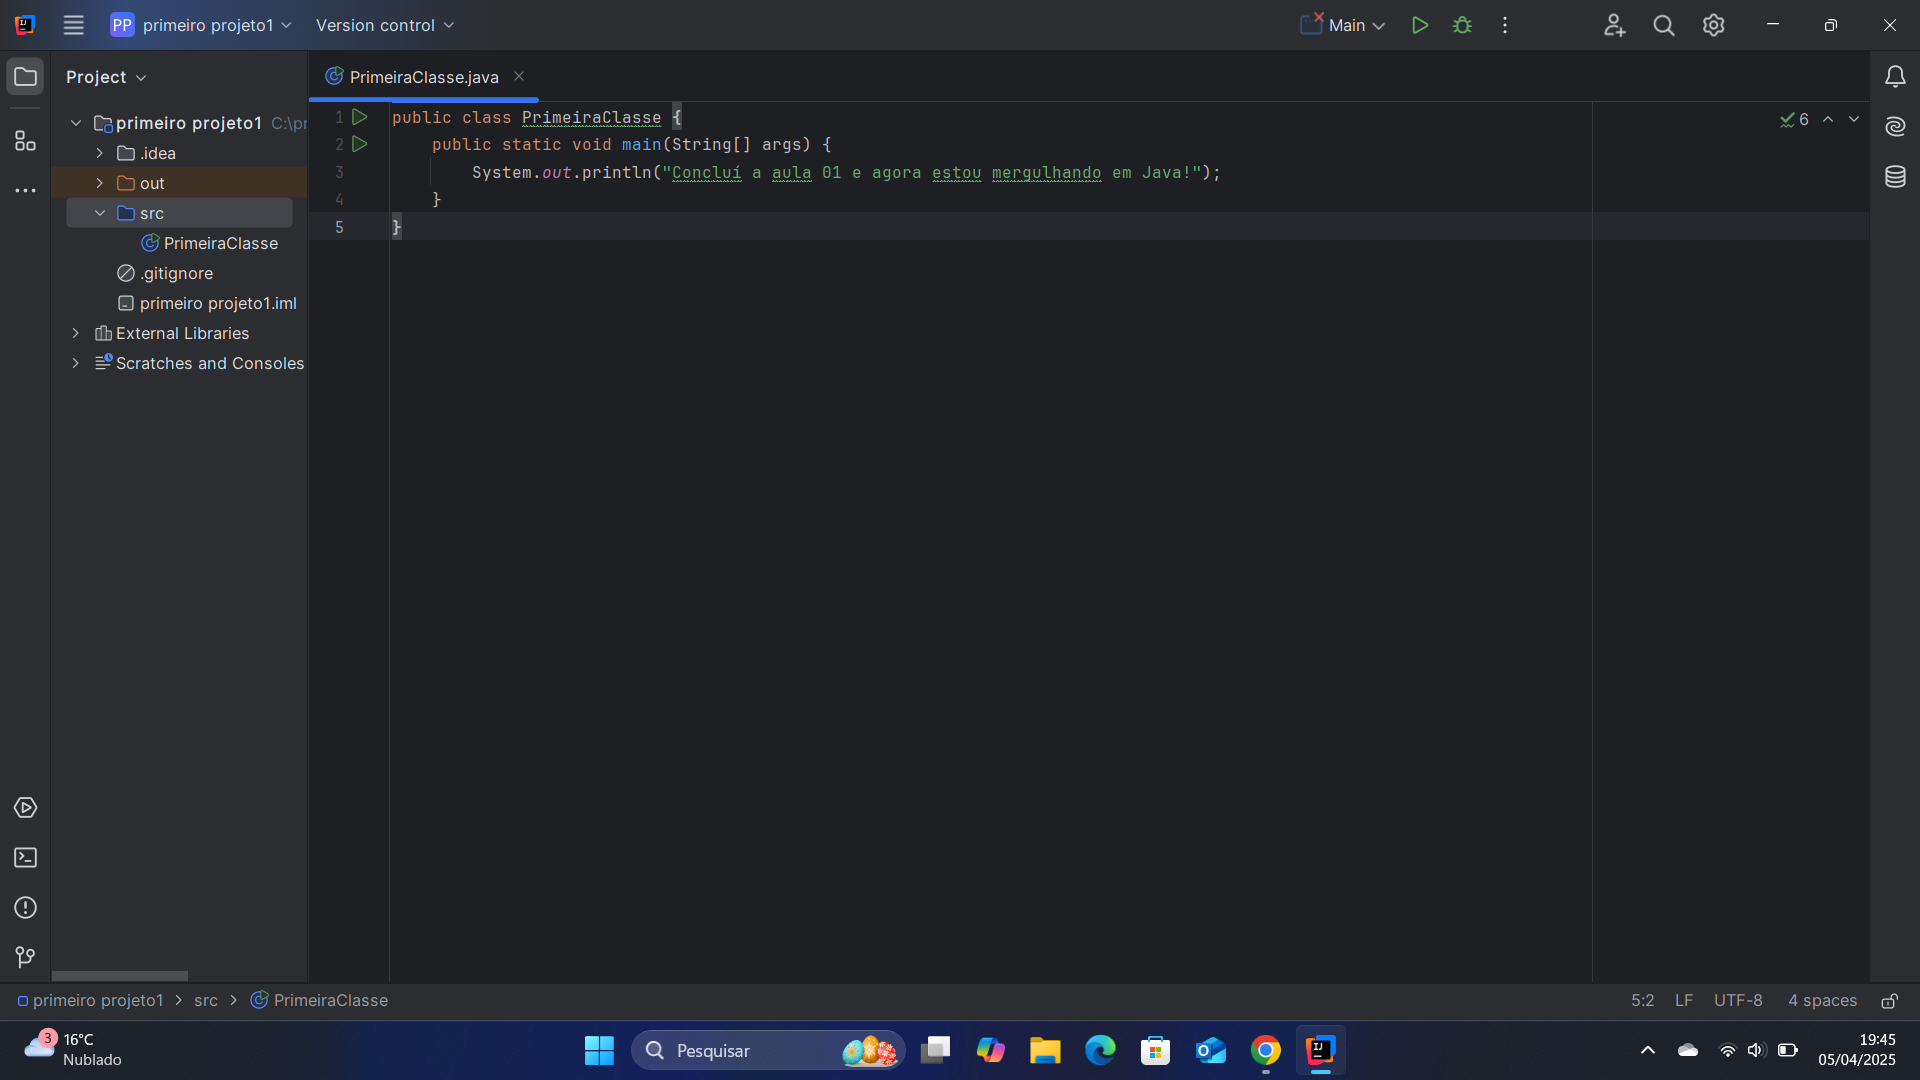This screenshot has width=1920, height=1080.
Task: Collapse the primeiro projeto1 root node
Action: tap(76, 123)
